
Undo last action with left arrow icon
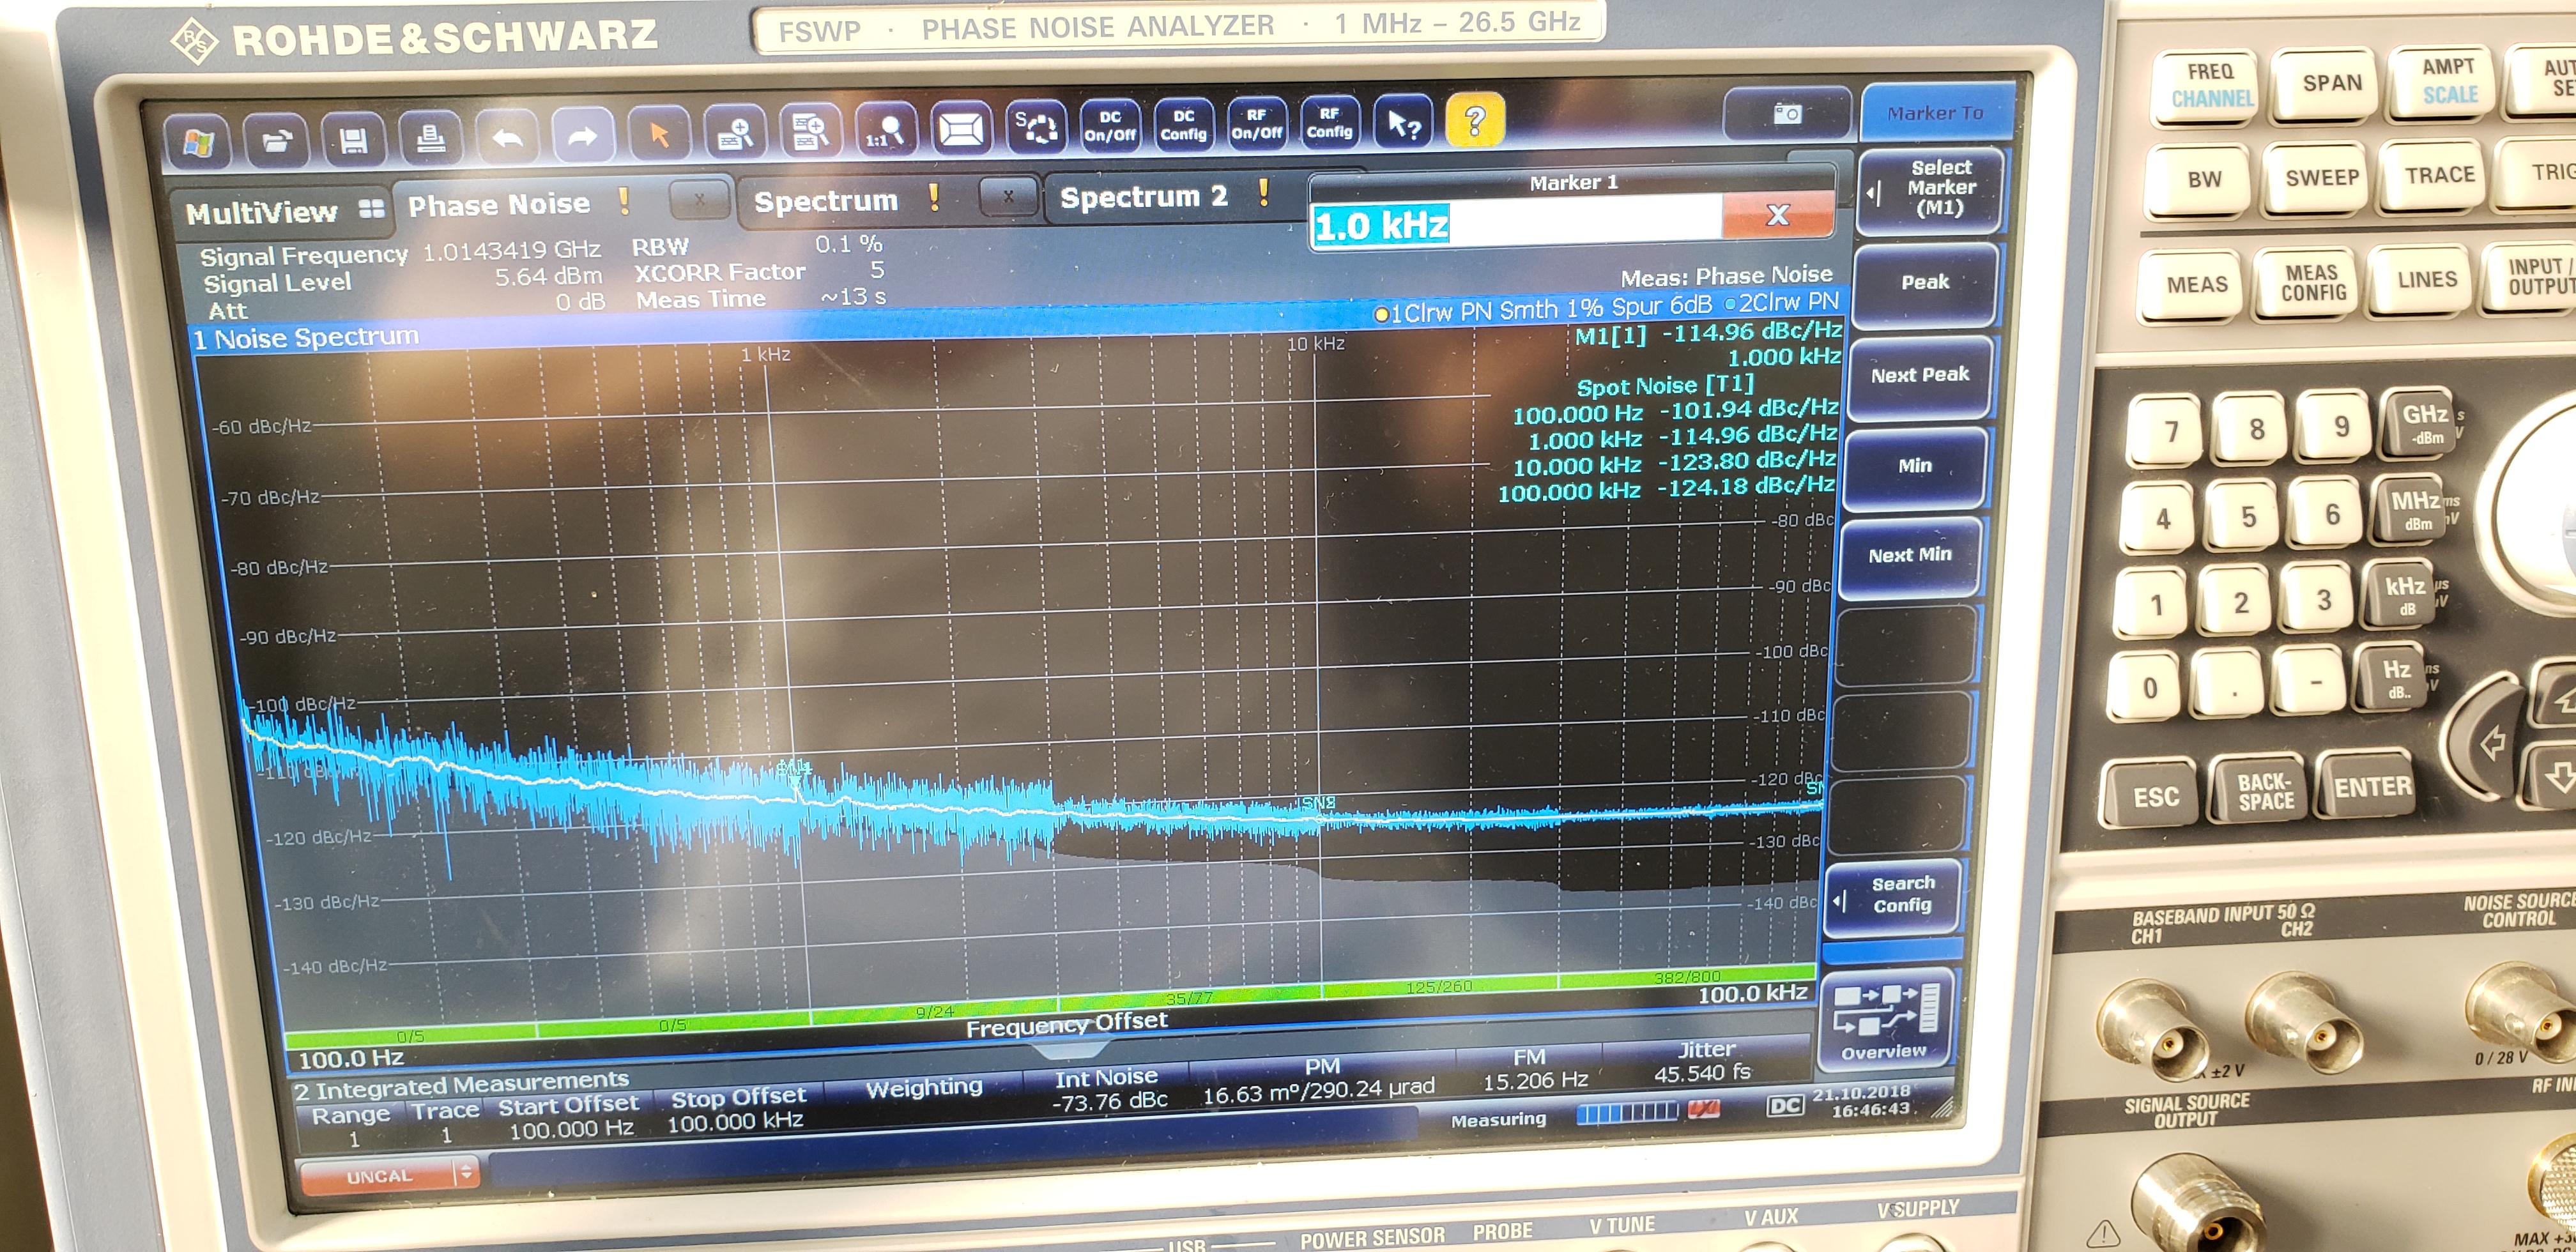[x=508, y=137]
